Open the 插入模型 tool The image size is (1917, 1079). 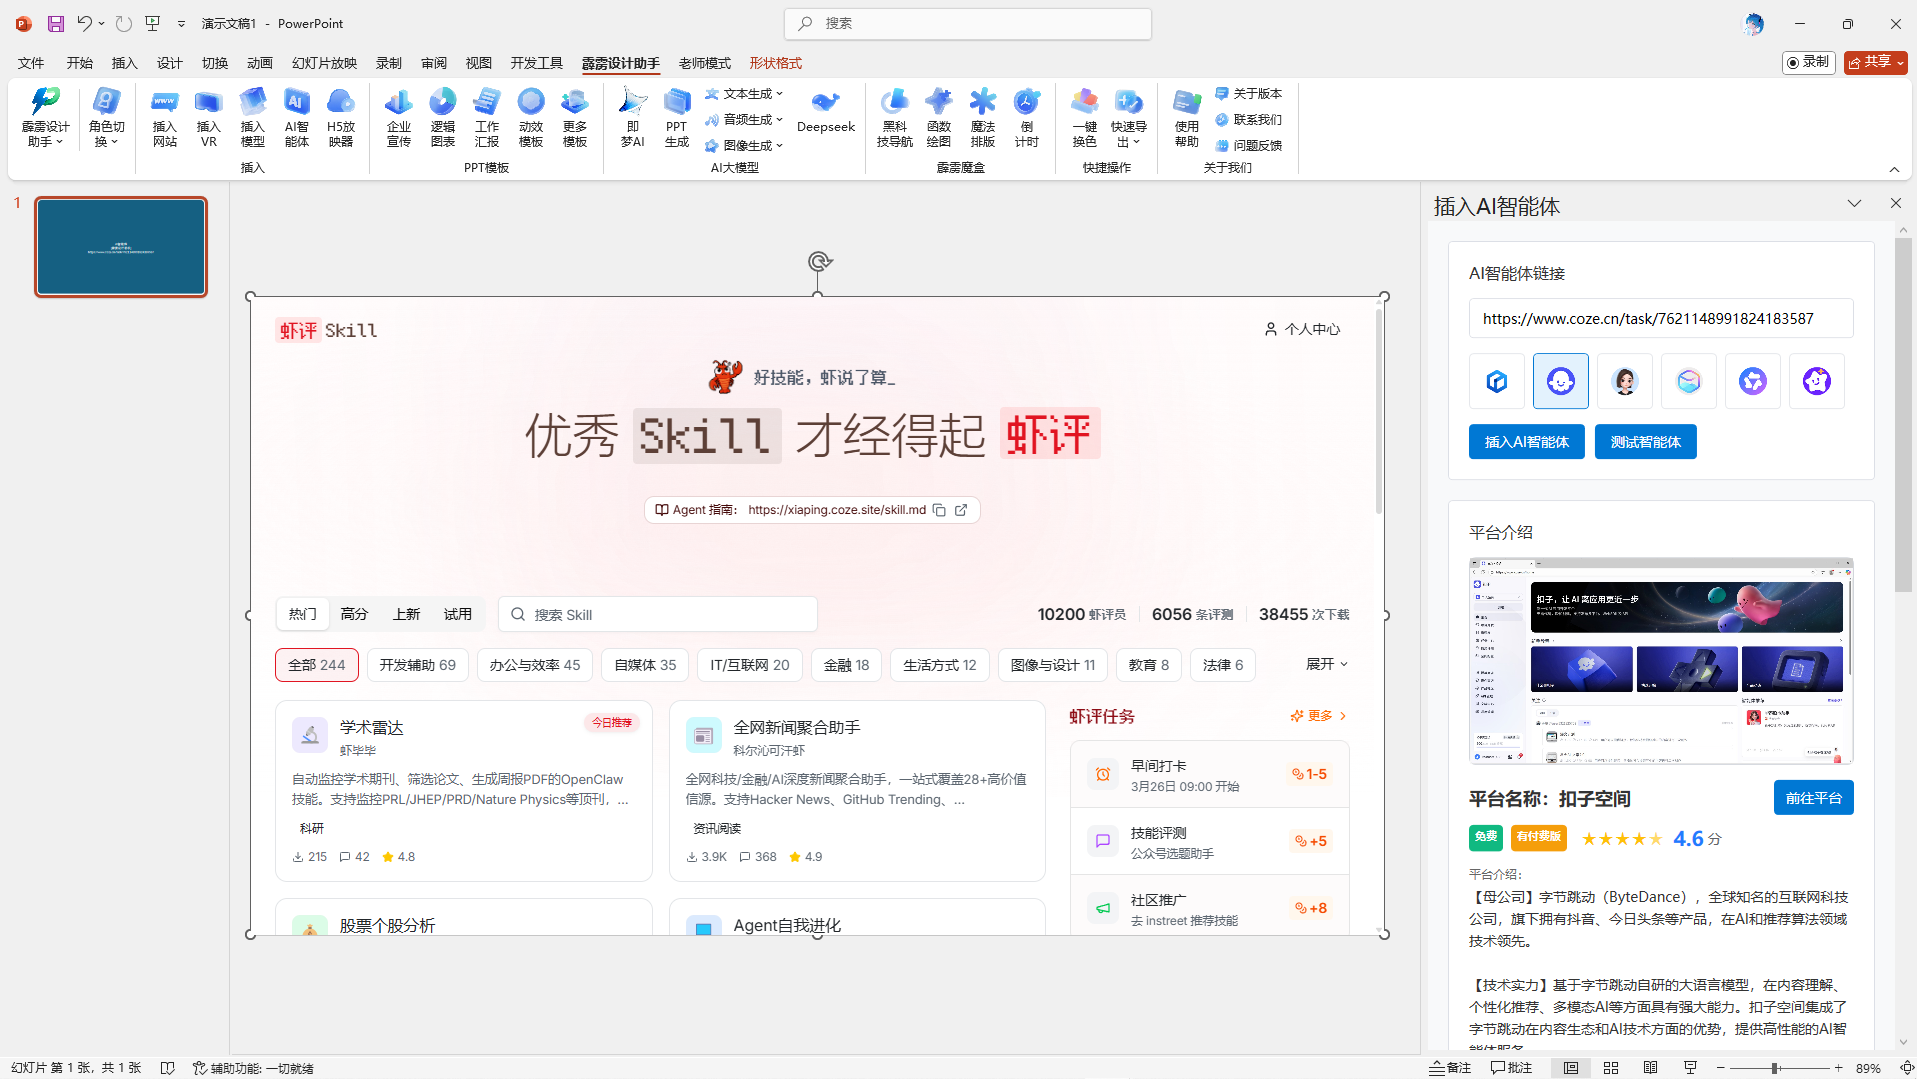click(252, 118)
